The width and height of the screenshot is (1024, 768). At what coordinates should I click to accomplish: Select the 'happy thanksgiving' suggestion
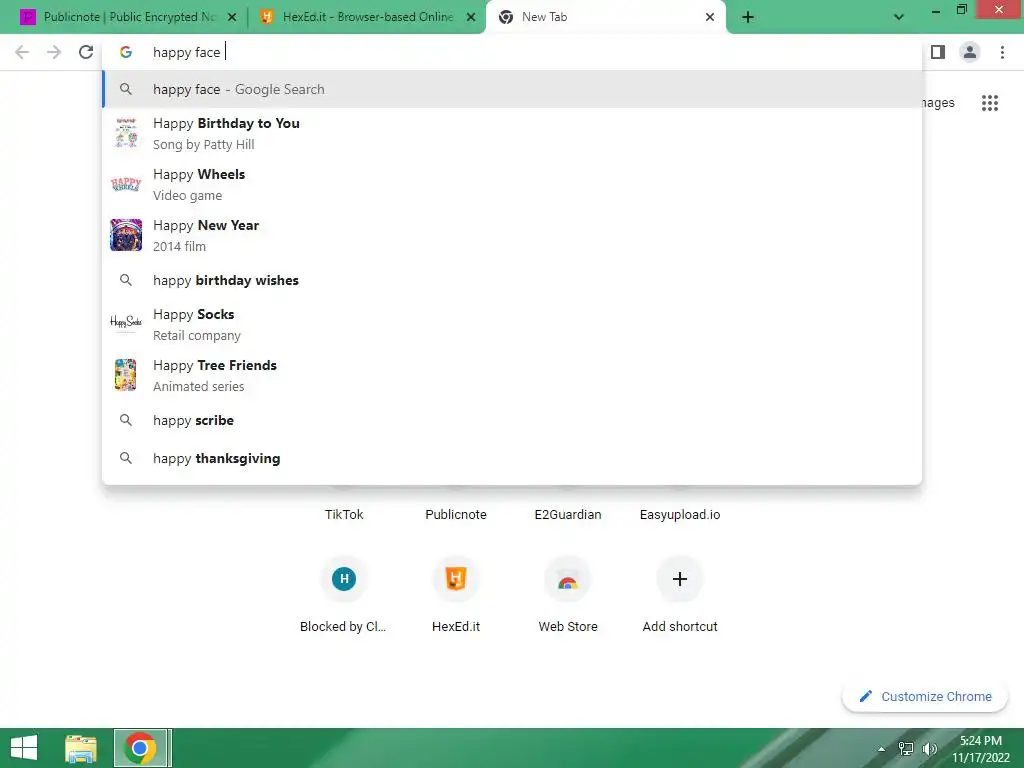tap(512, 458)
